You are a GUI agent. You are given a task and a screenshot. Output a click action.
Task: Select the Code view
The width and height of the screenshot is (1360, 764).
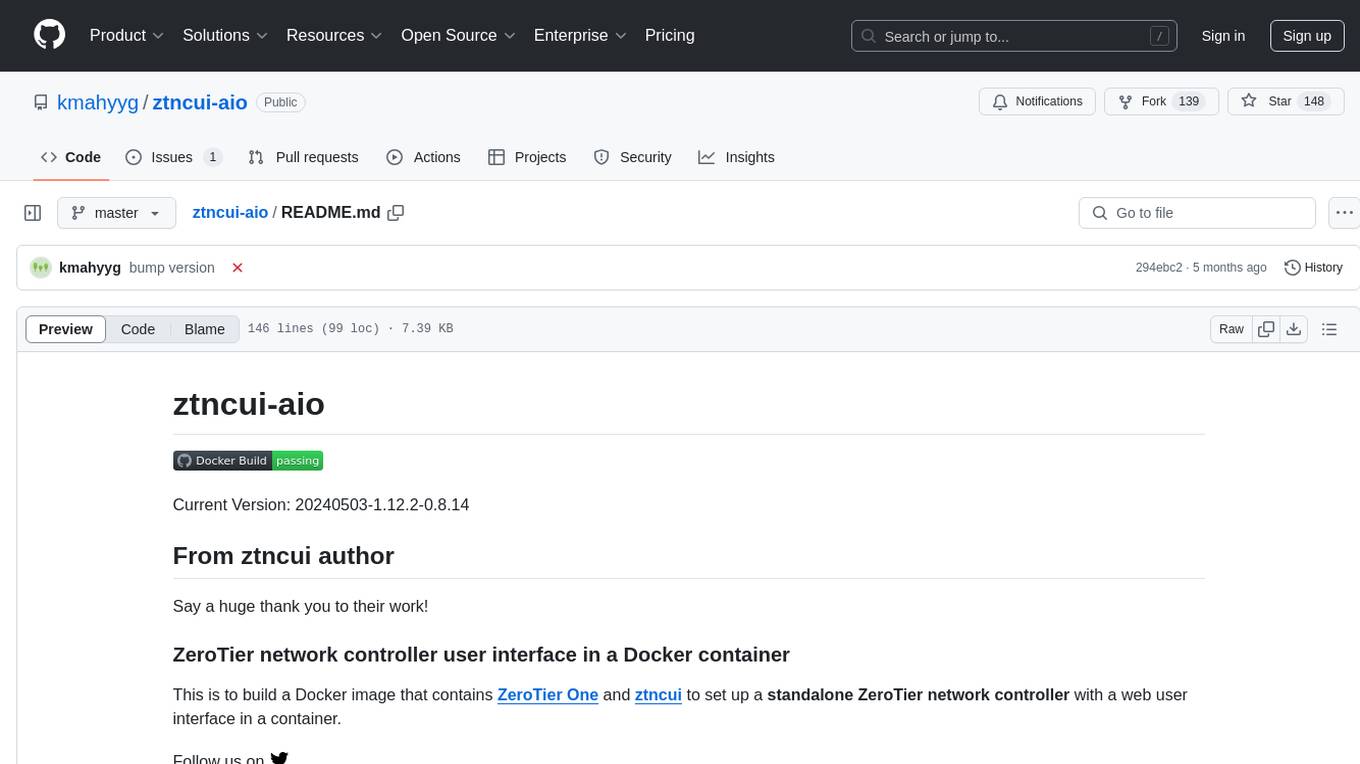click(138, 329)
